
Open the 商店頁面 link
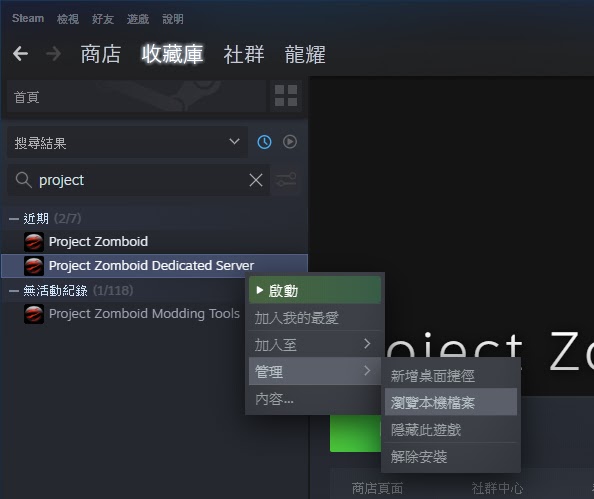[x=377, y=488]
